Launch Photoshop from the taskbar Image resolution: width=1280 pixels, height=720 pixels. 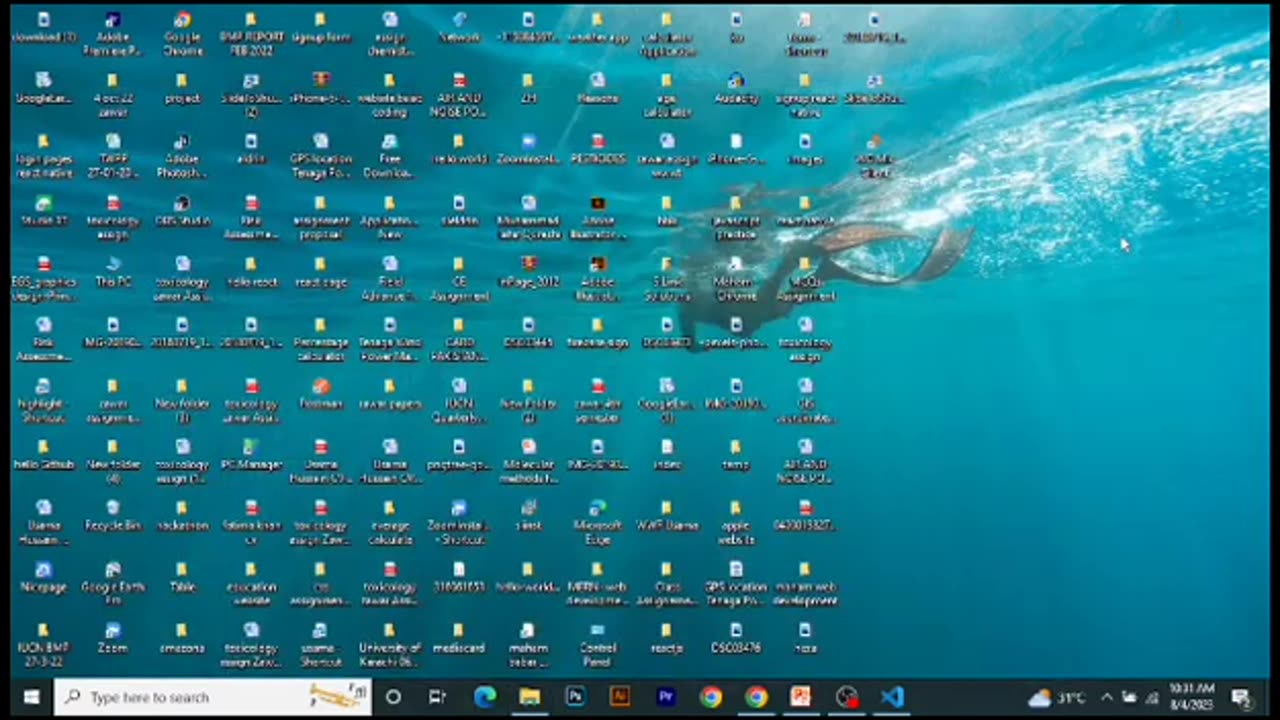(575, 697)
